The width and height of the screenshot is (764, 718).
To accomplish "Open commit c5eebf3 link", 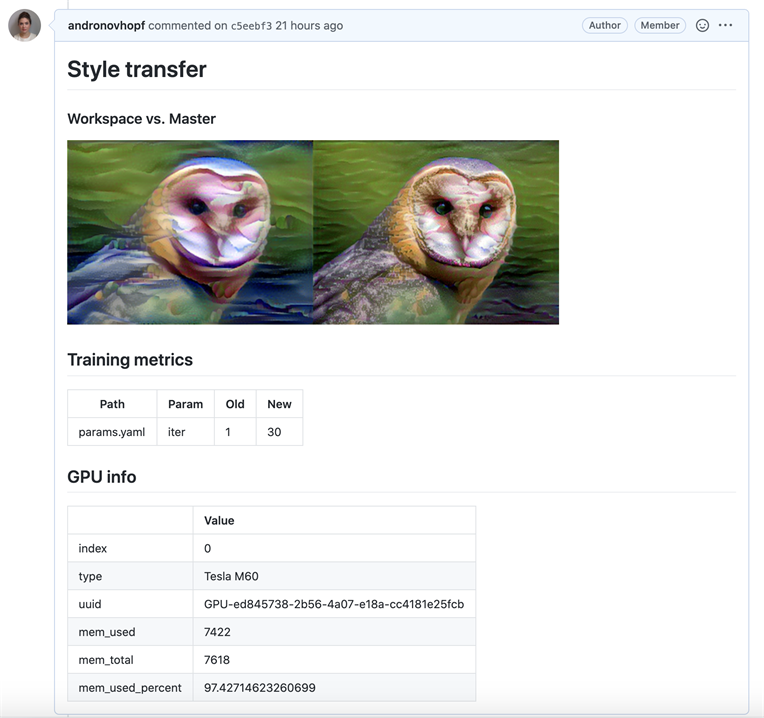I will 251,26.
